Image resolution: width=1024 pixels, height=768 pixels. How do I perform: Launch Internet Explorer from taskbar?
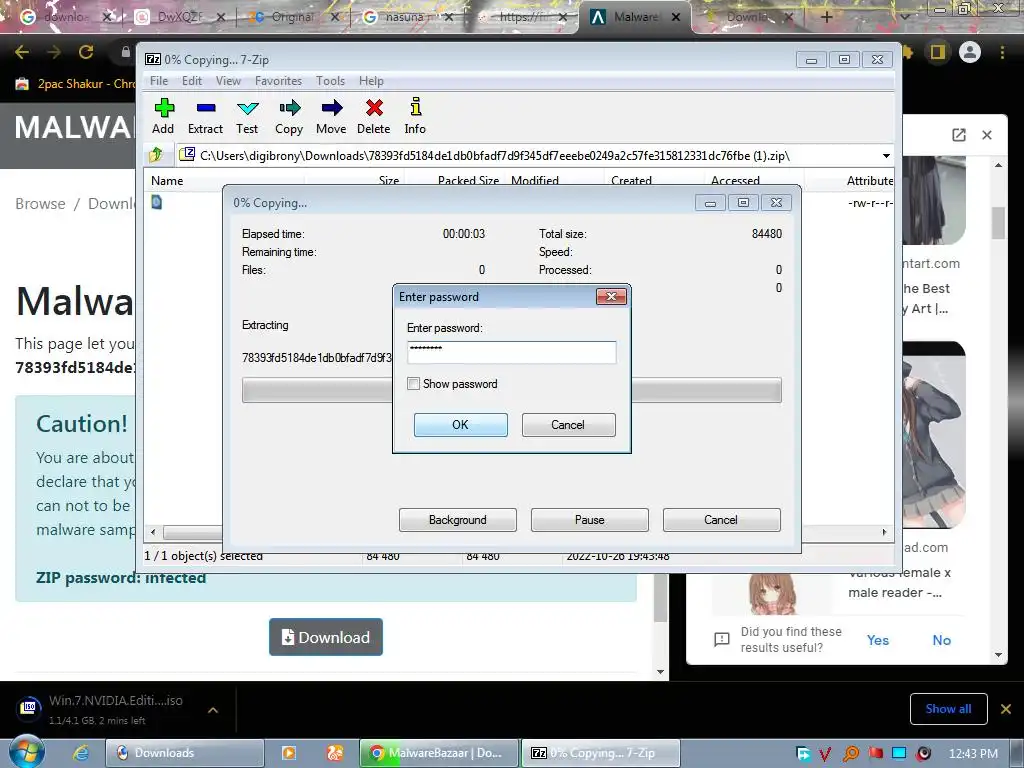pyautogui.click(x=80, y=753)
